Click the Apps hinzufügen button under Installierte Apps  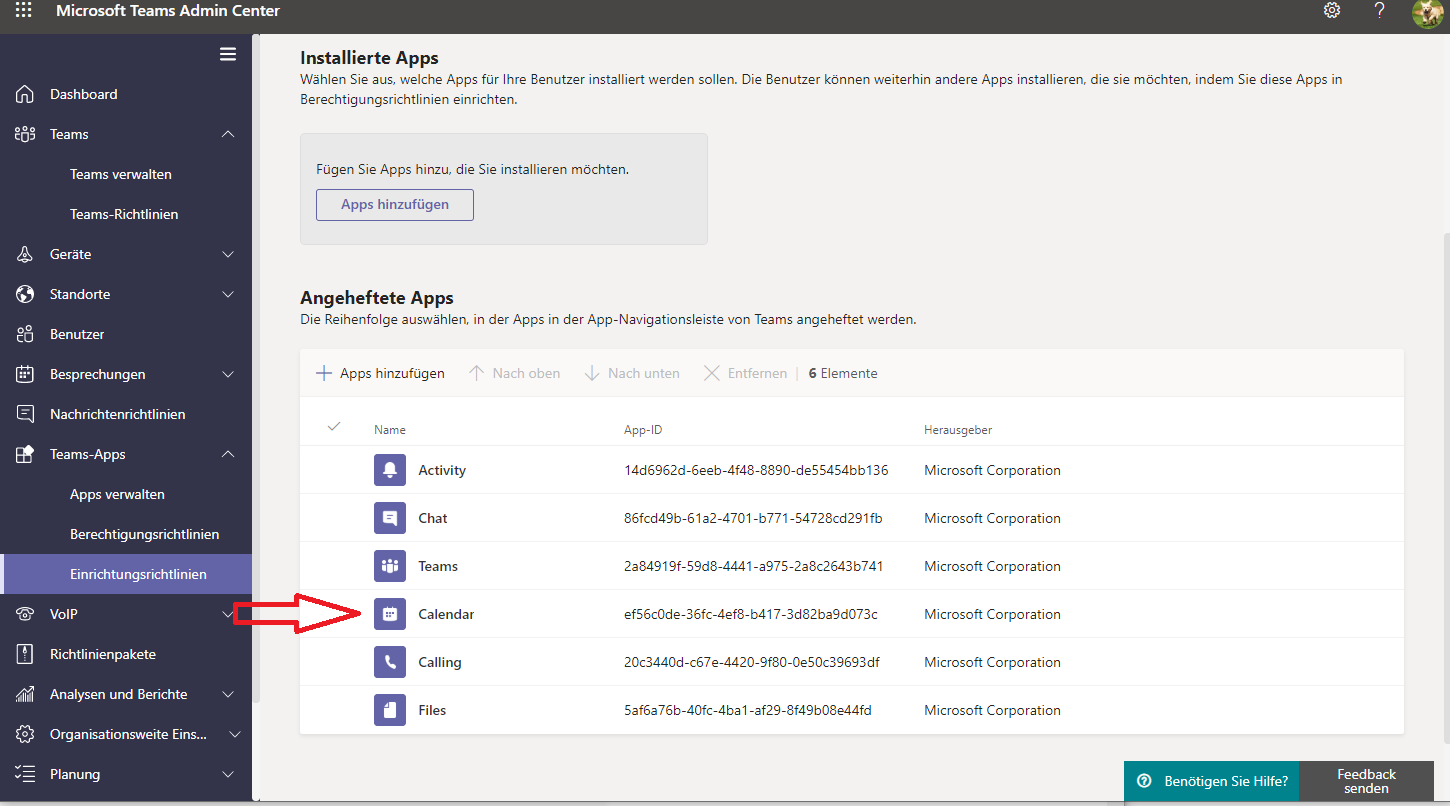(x=395, y=204)
